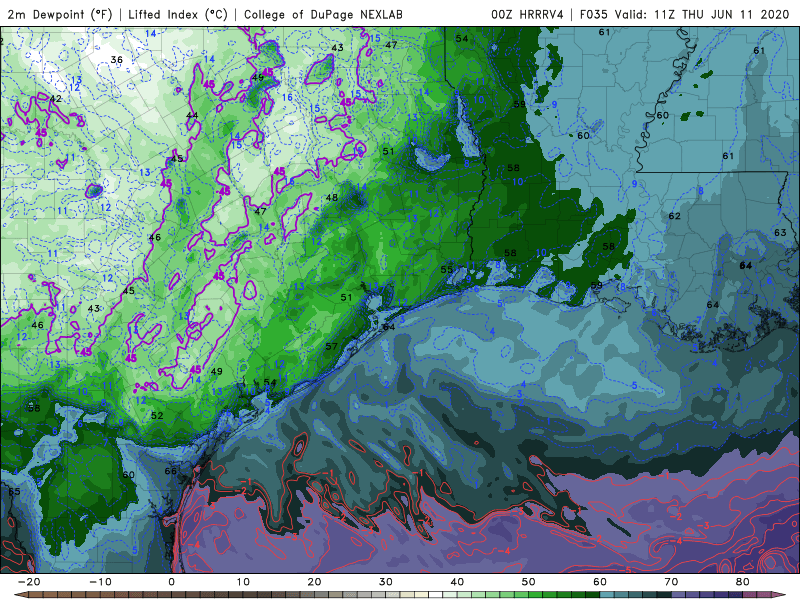This screenshot has width=800, height=600.
Task: Click the "30" color bar label
Action: click(386, 582)
